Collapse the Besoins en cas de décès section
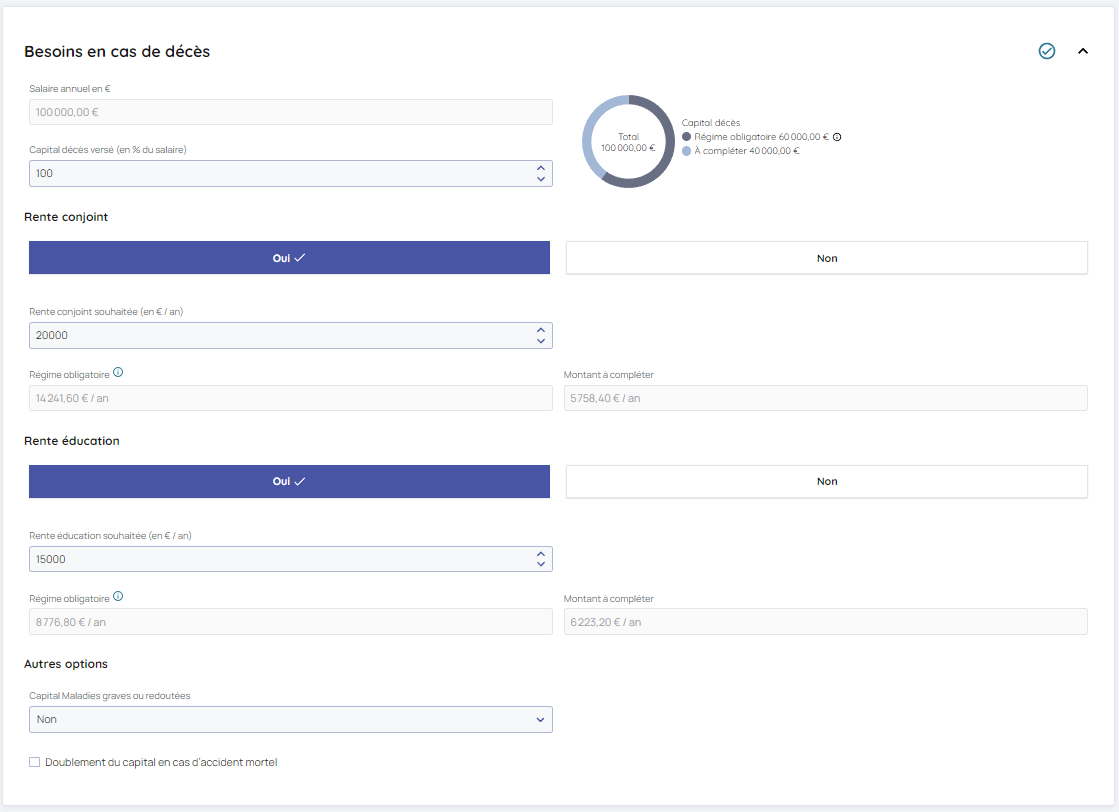 (x=1083, y=51)
